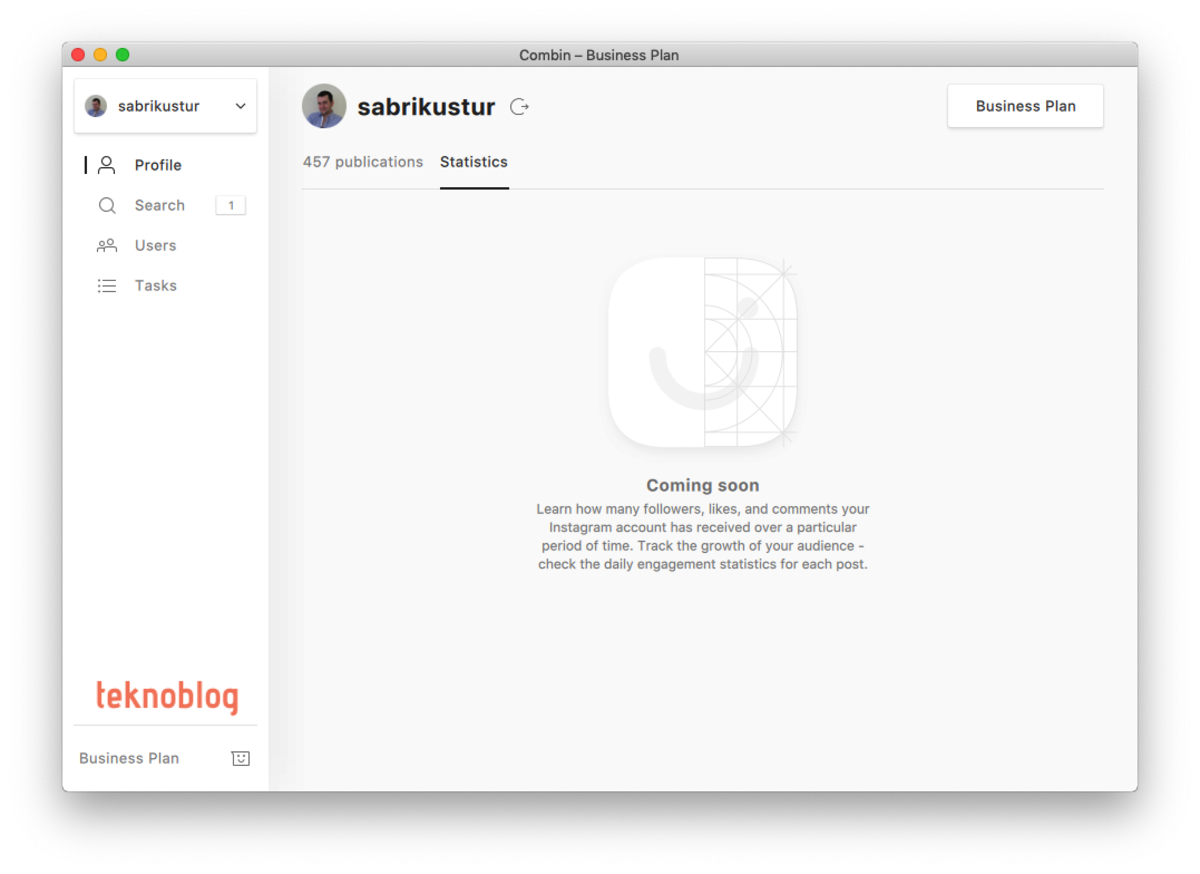Screen dimensions: 1200x874
Task: Click the large sabrikustur profile avatar
Action: 324,106
